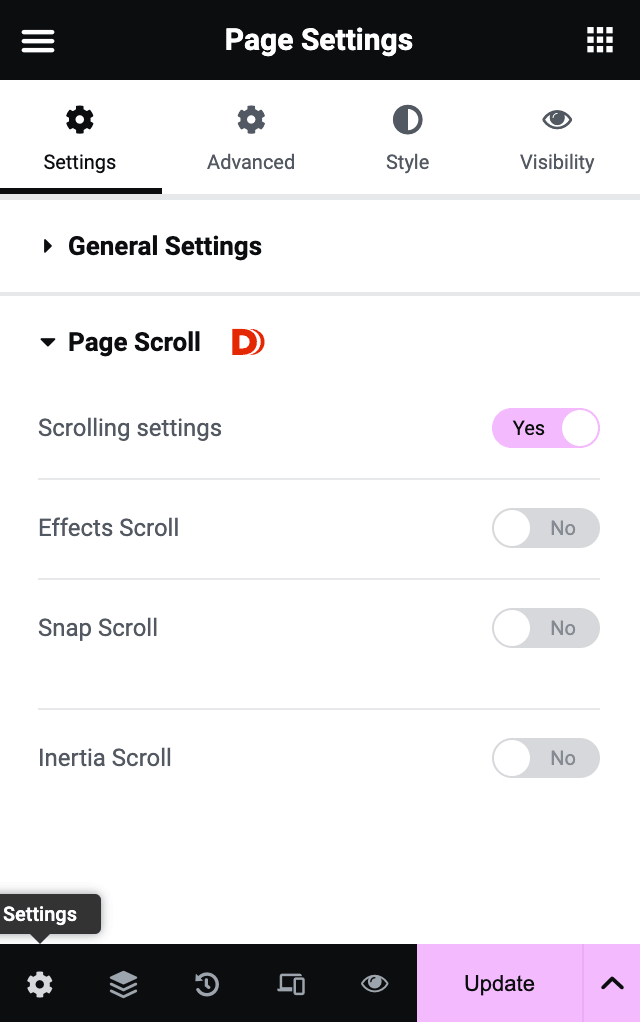Switch to the Style tab
This screenshot has width=640, height=1022.
pyautogui.click(x=407, y=139)
